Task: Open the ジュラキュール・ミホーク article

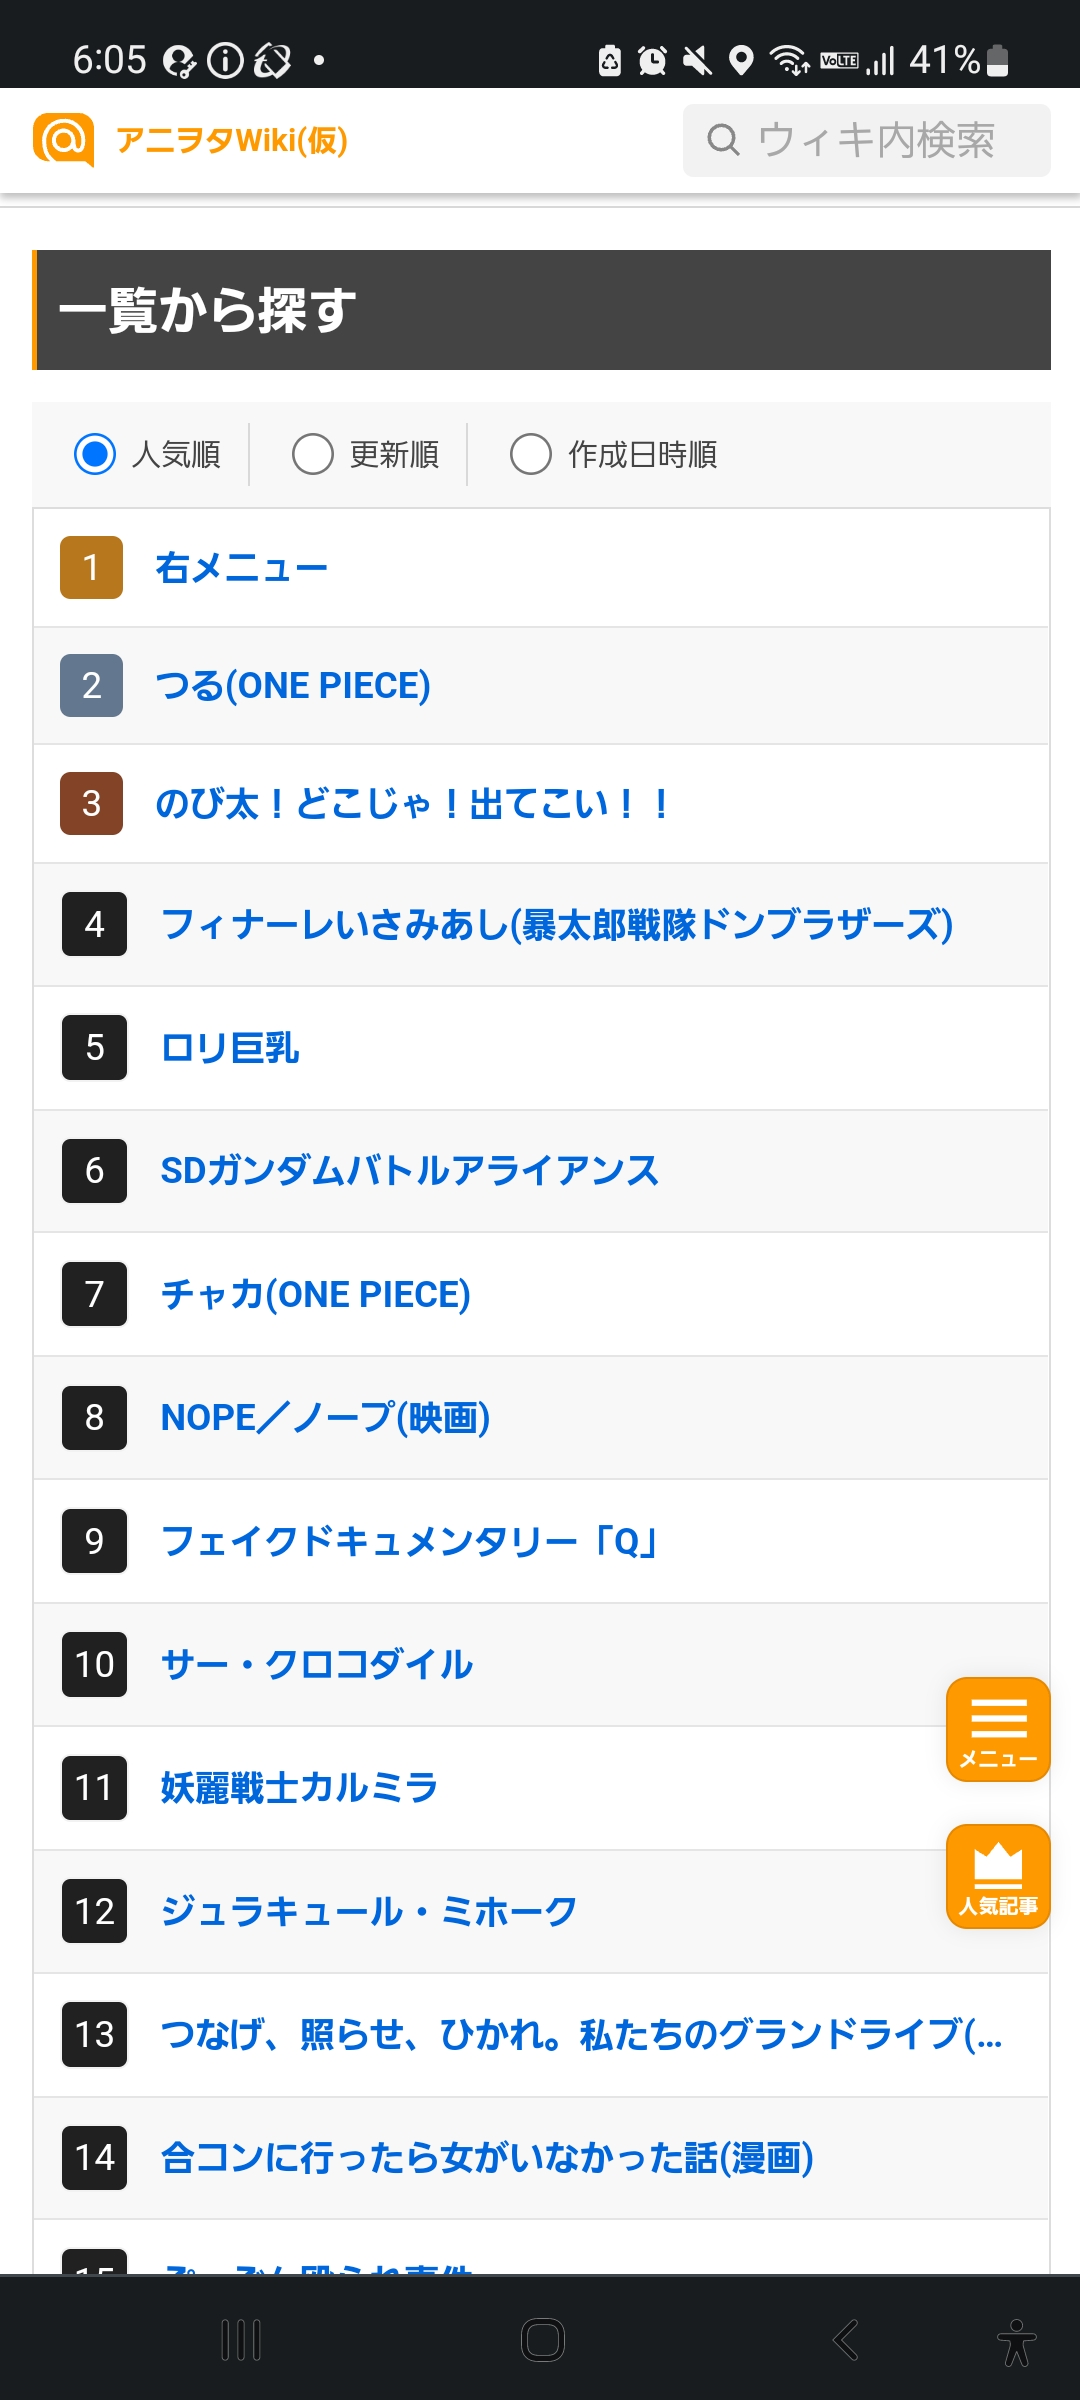Action: tap(369, 1911)
